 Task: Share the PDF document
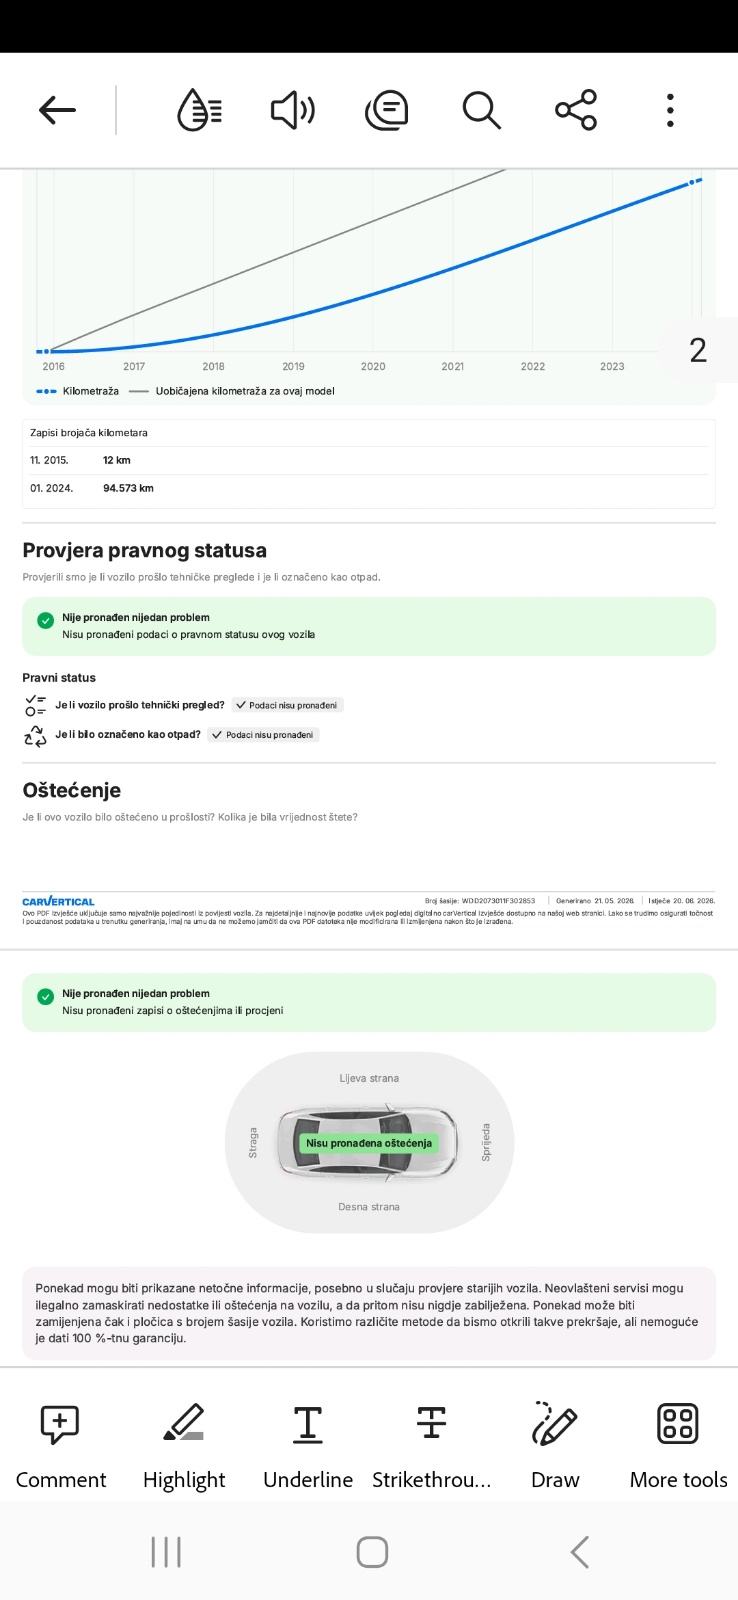pyautogui.click(x=576, y=110)
